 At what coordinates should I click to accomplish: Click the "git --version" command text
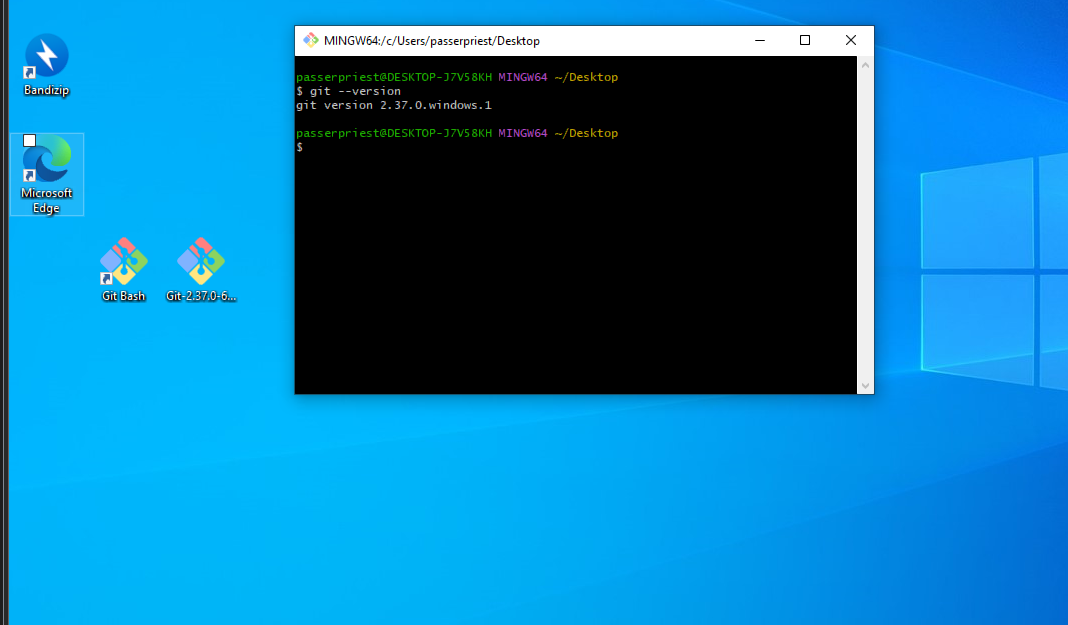pyautogui.click(x=355, y=91)
